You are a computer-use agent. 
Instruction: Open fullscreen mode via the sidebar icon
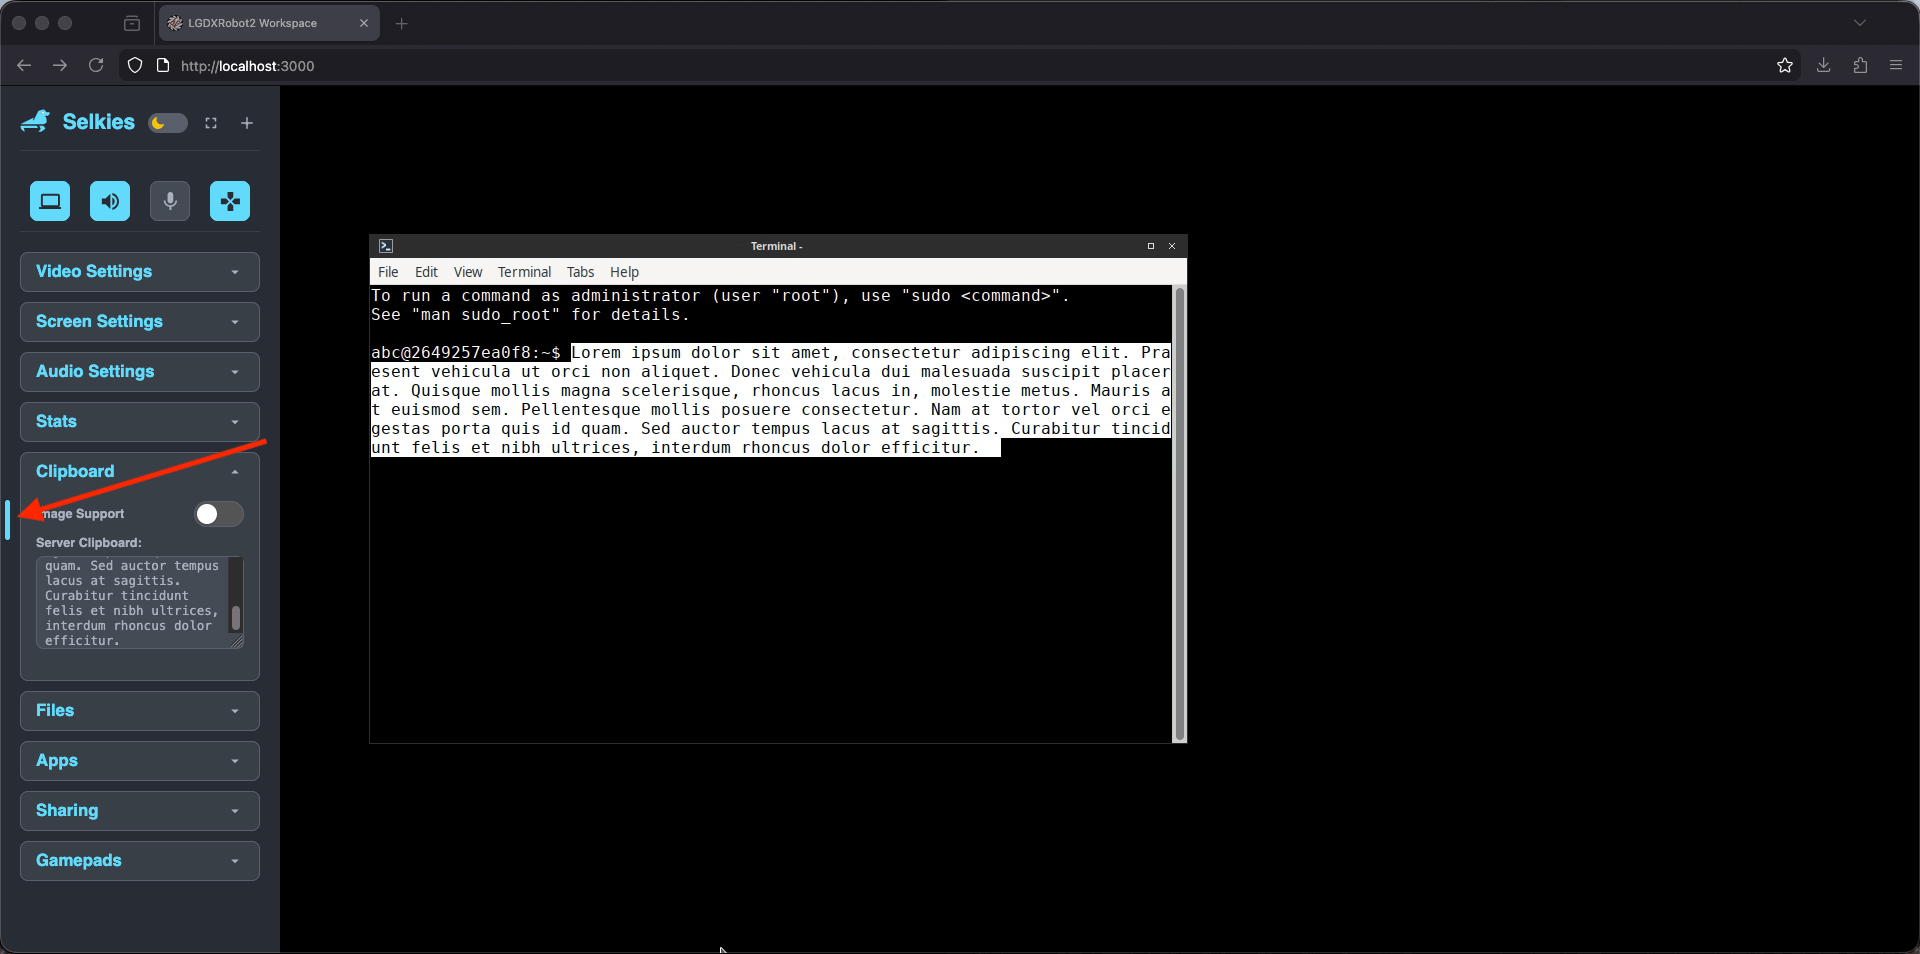(211, 123)
